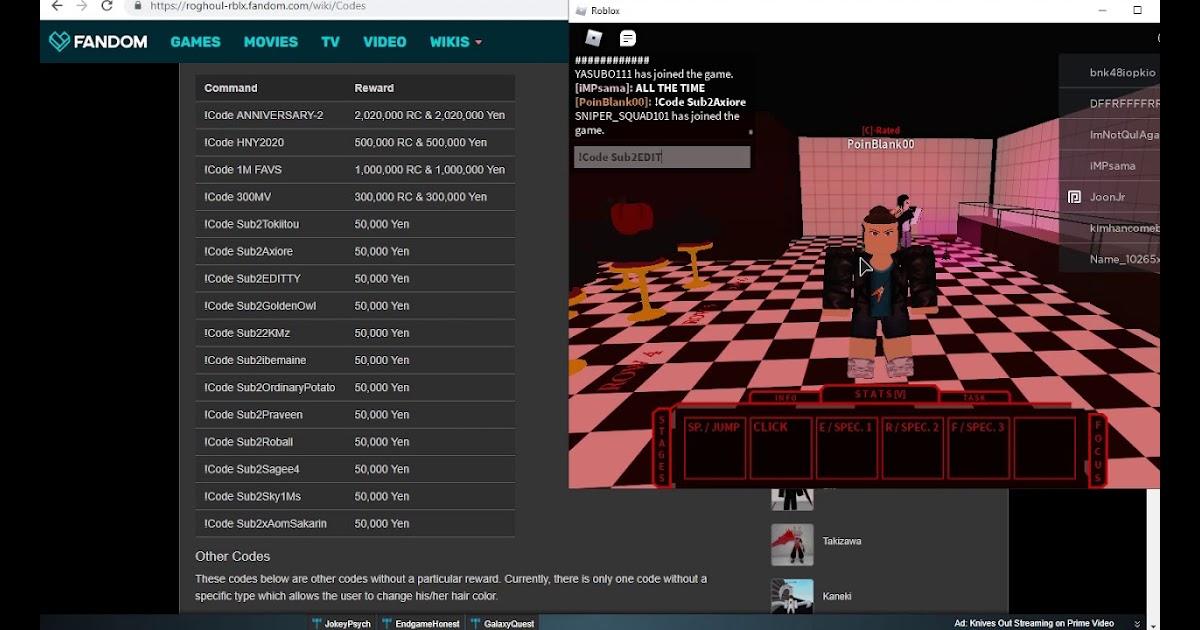
Task: Open the Kaneki thumbnail image
Action: [792, 597]
